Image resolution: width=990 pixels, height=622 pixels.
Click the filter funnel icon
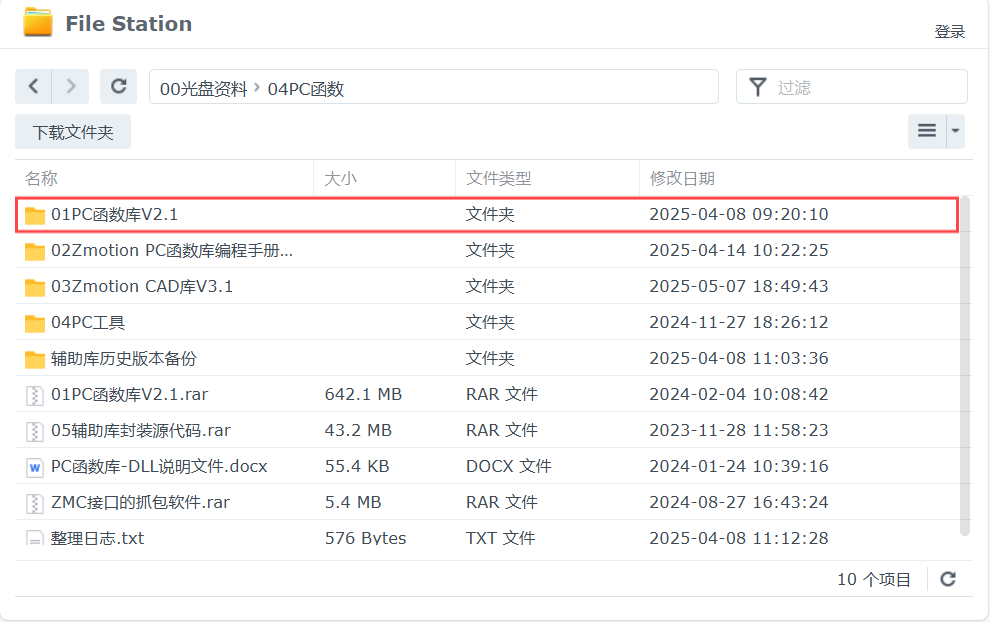(x=758, y=87)
